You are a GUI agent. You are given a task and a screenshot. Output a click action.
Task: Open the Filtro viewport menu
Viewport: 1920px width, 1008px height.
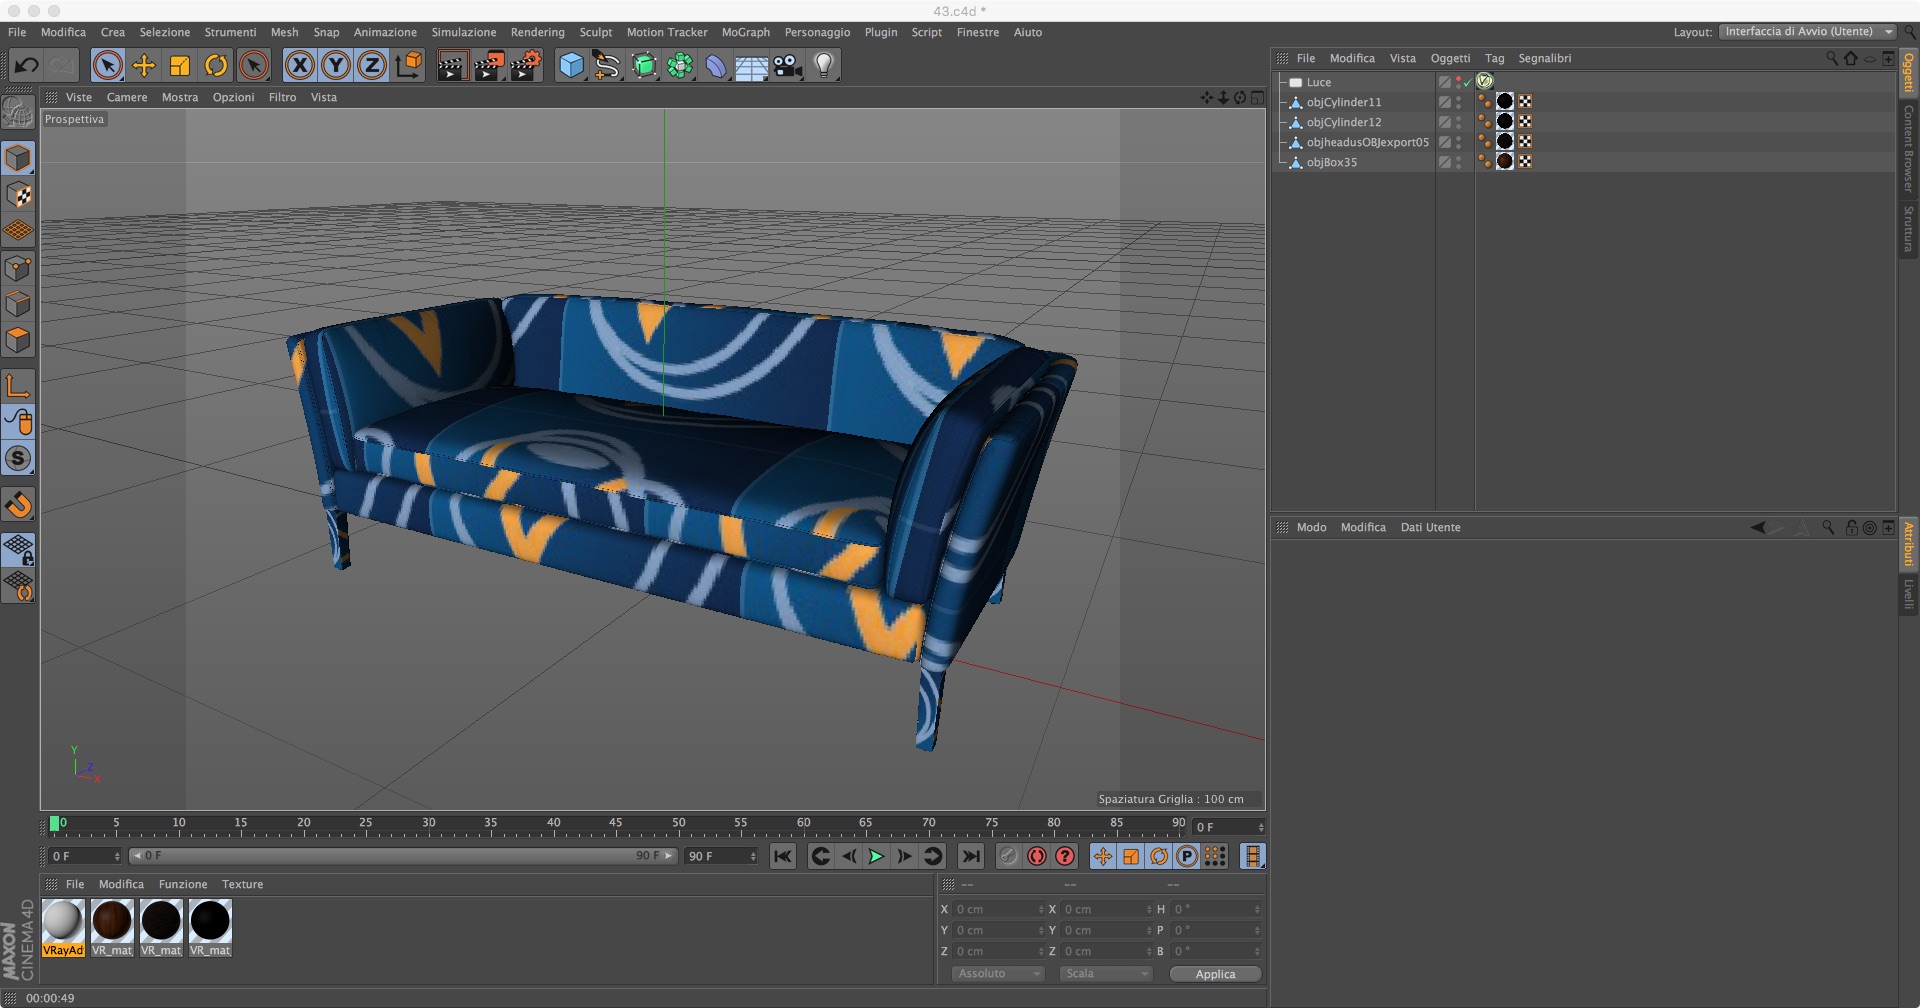(x=282, y=97)
